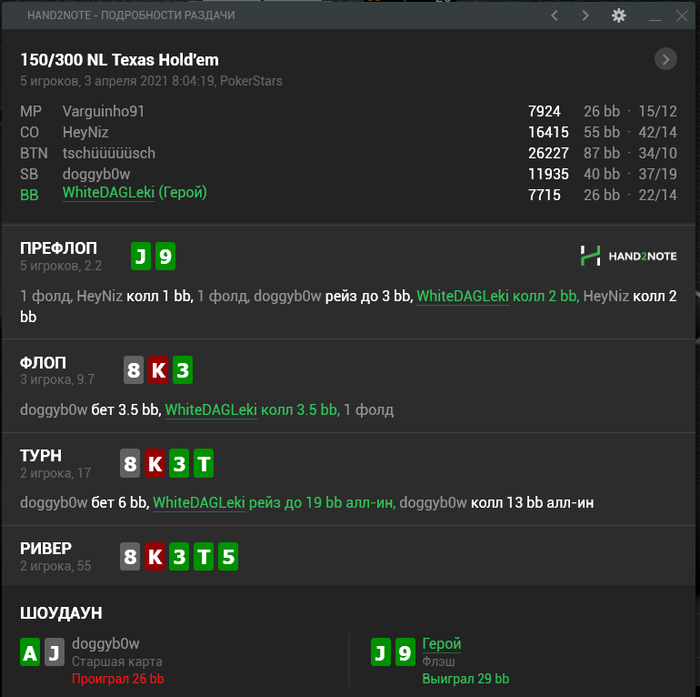
Task: Click the stack value 26227
Action: coord(548,153)
